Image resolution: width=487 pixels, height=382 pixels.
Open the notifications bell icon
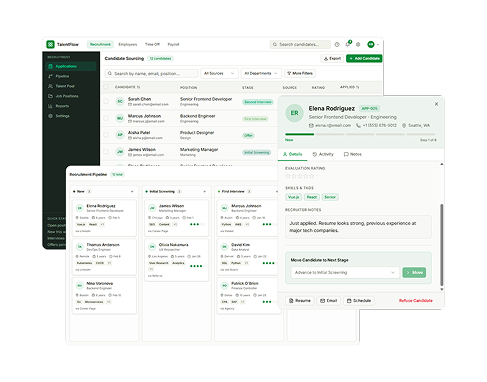348,44
